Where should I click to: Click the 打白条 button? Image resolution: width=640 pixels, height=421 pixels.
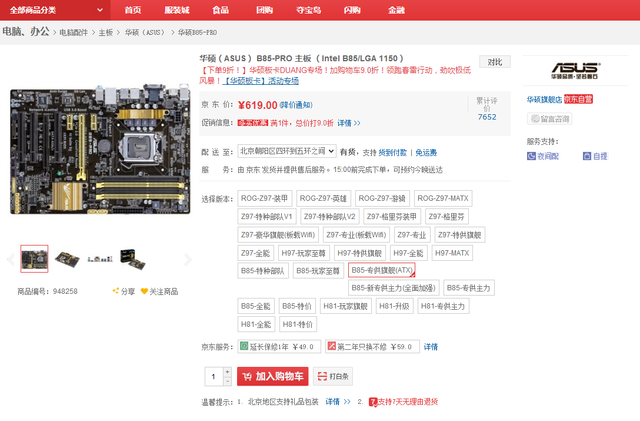333,376
